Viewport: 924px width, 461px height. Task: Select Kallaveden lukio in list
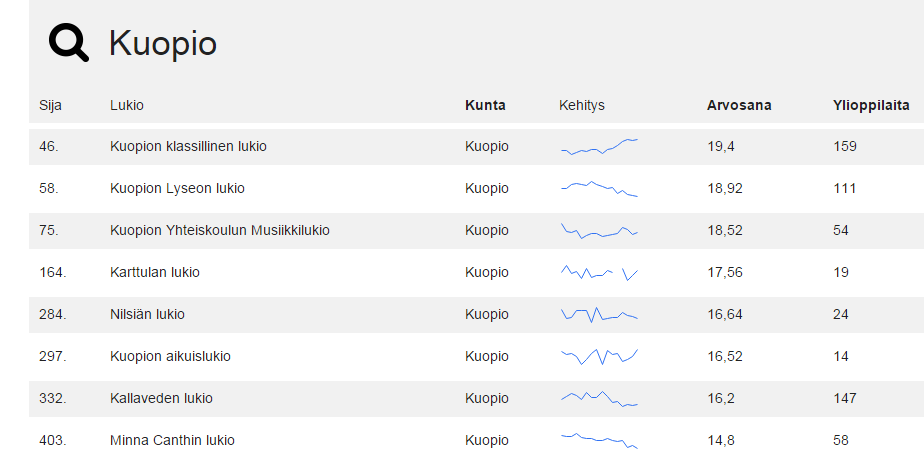(x=161, y=398)
